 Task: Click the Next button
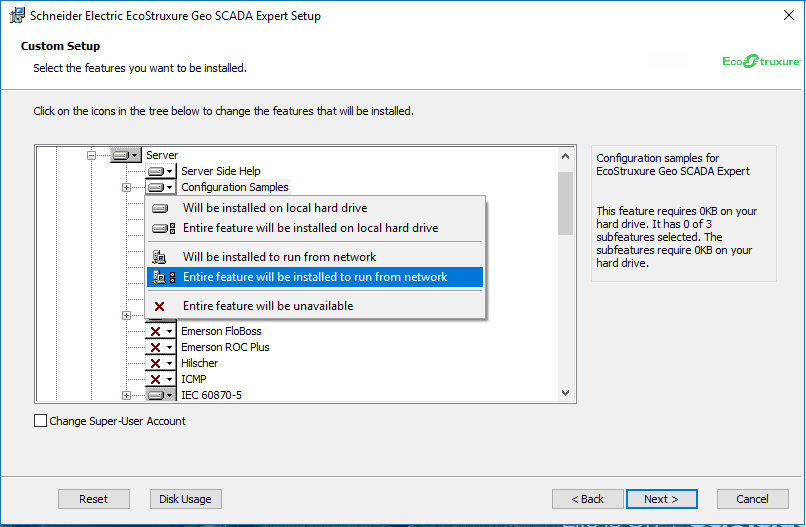coord(662,499)
